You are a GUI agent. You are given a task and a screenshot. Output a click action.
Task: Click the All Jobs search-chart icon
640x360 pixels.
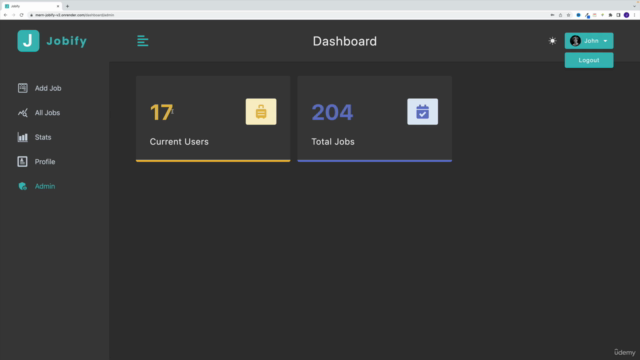22,113
